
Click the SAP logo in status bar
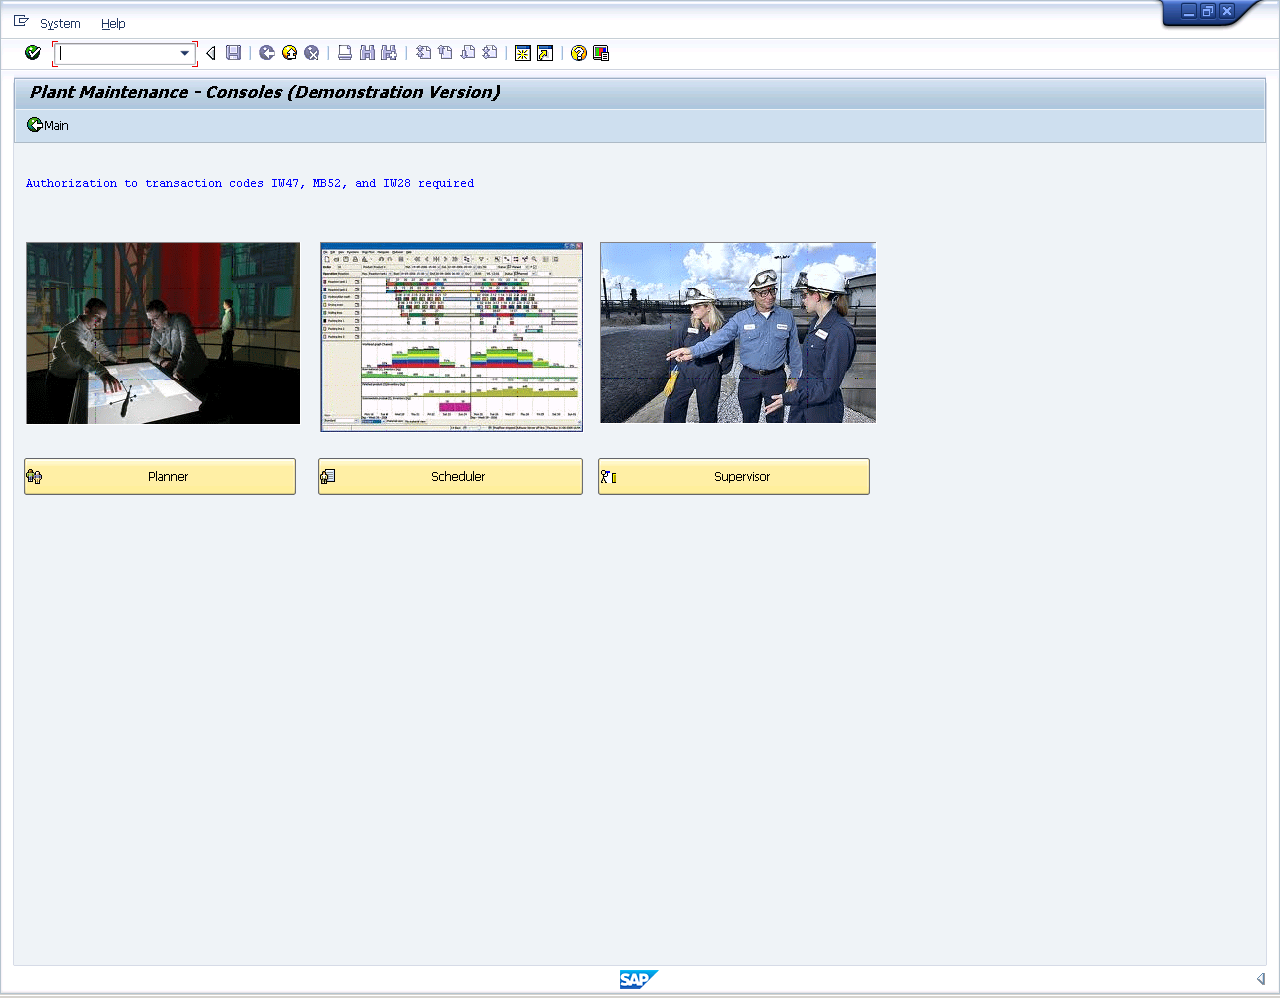(638, 979)
